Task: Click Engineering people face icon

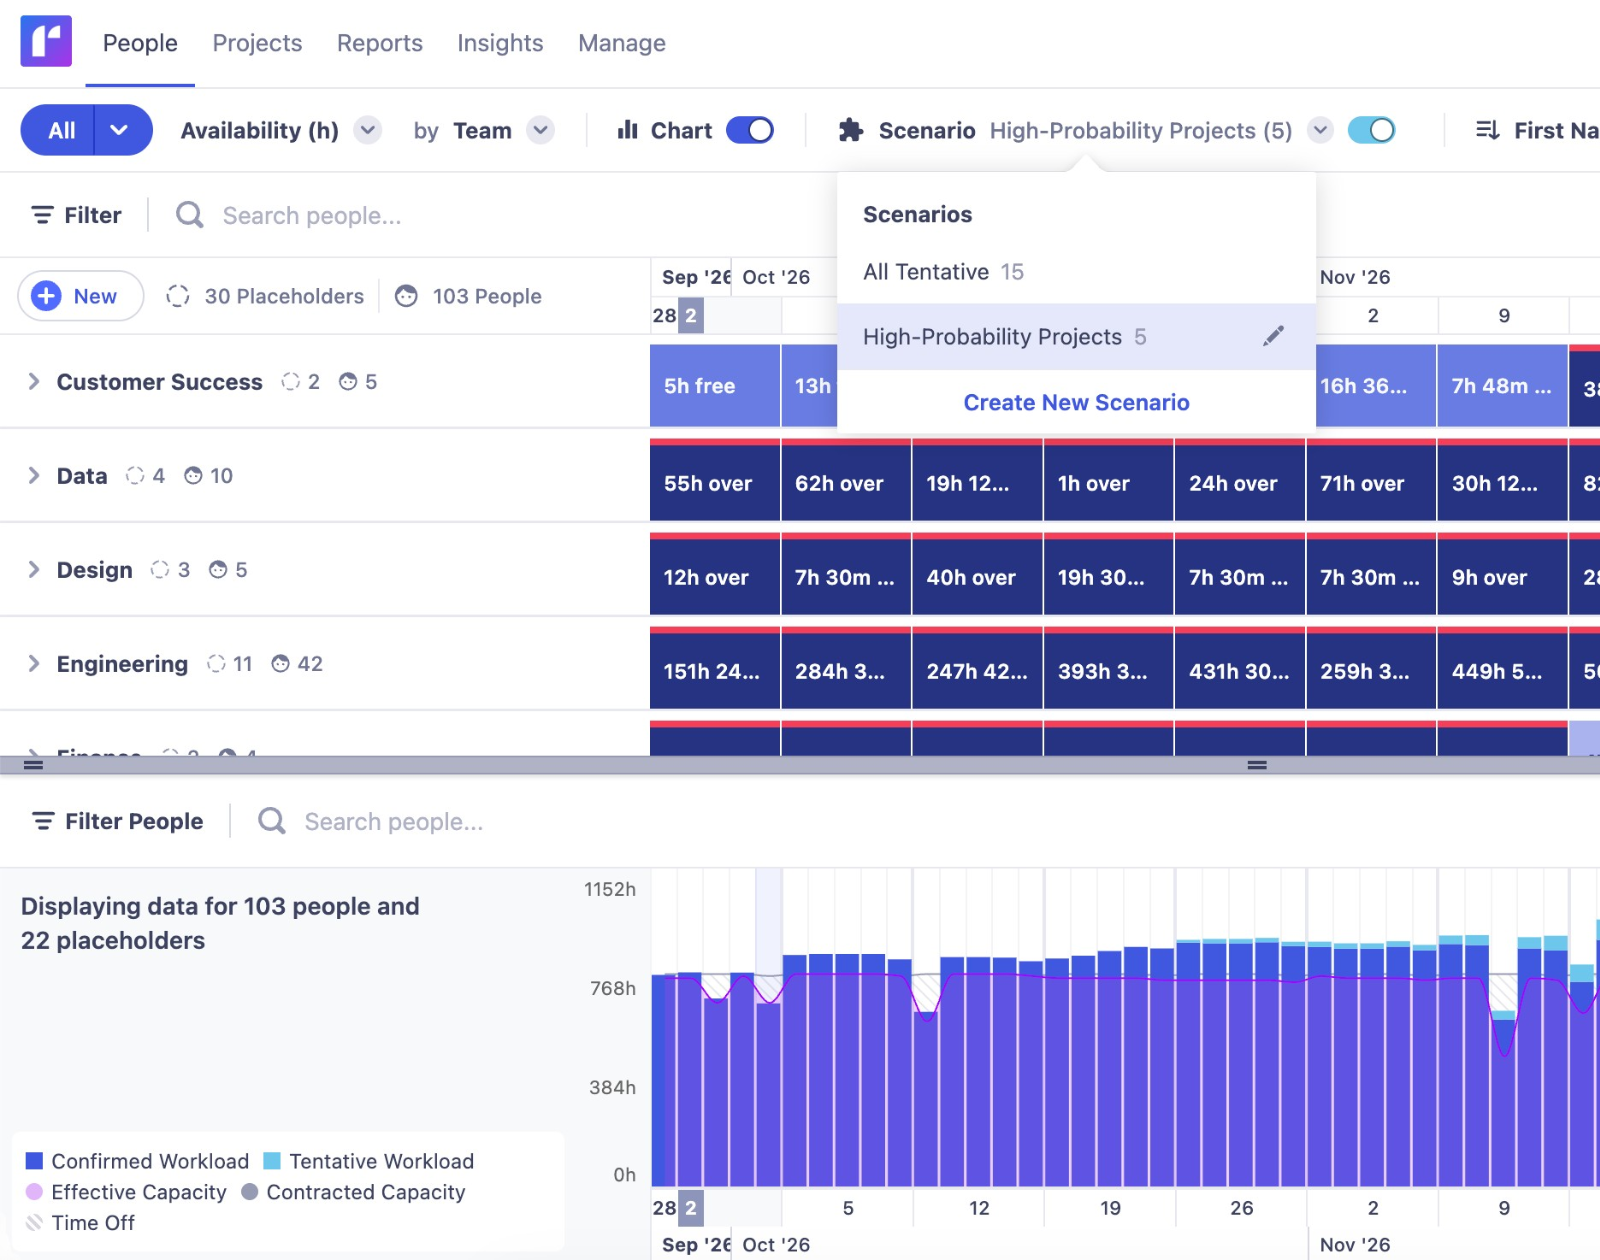Action: click(x=280, y=664)
